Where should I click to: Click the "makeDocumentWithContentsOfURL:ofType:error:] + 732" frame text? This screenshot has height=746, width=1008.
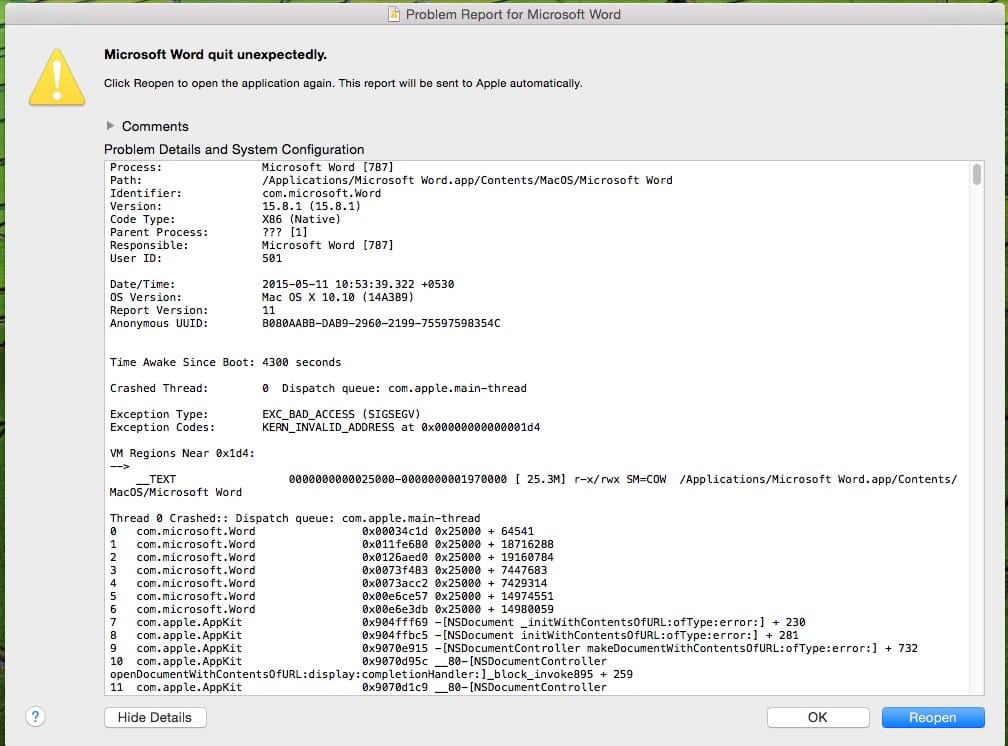click(x=752, y=648)
